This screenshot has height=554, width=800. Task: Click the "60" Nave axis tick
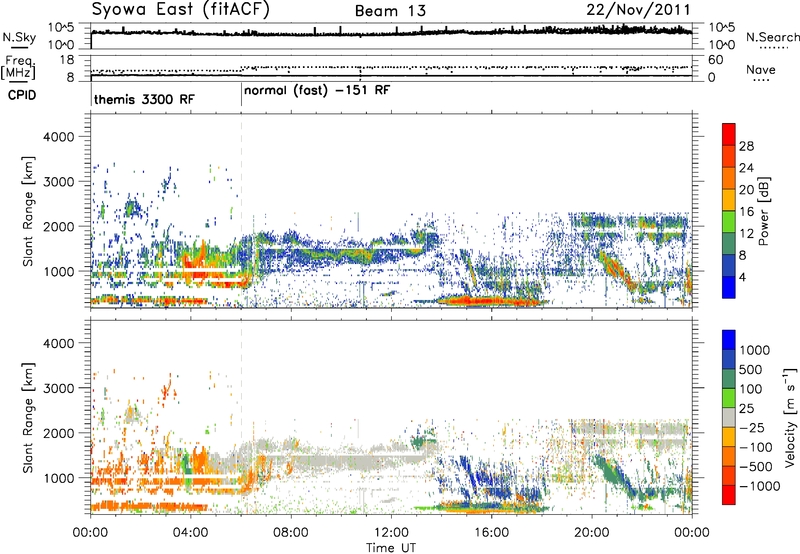716,60
